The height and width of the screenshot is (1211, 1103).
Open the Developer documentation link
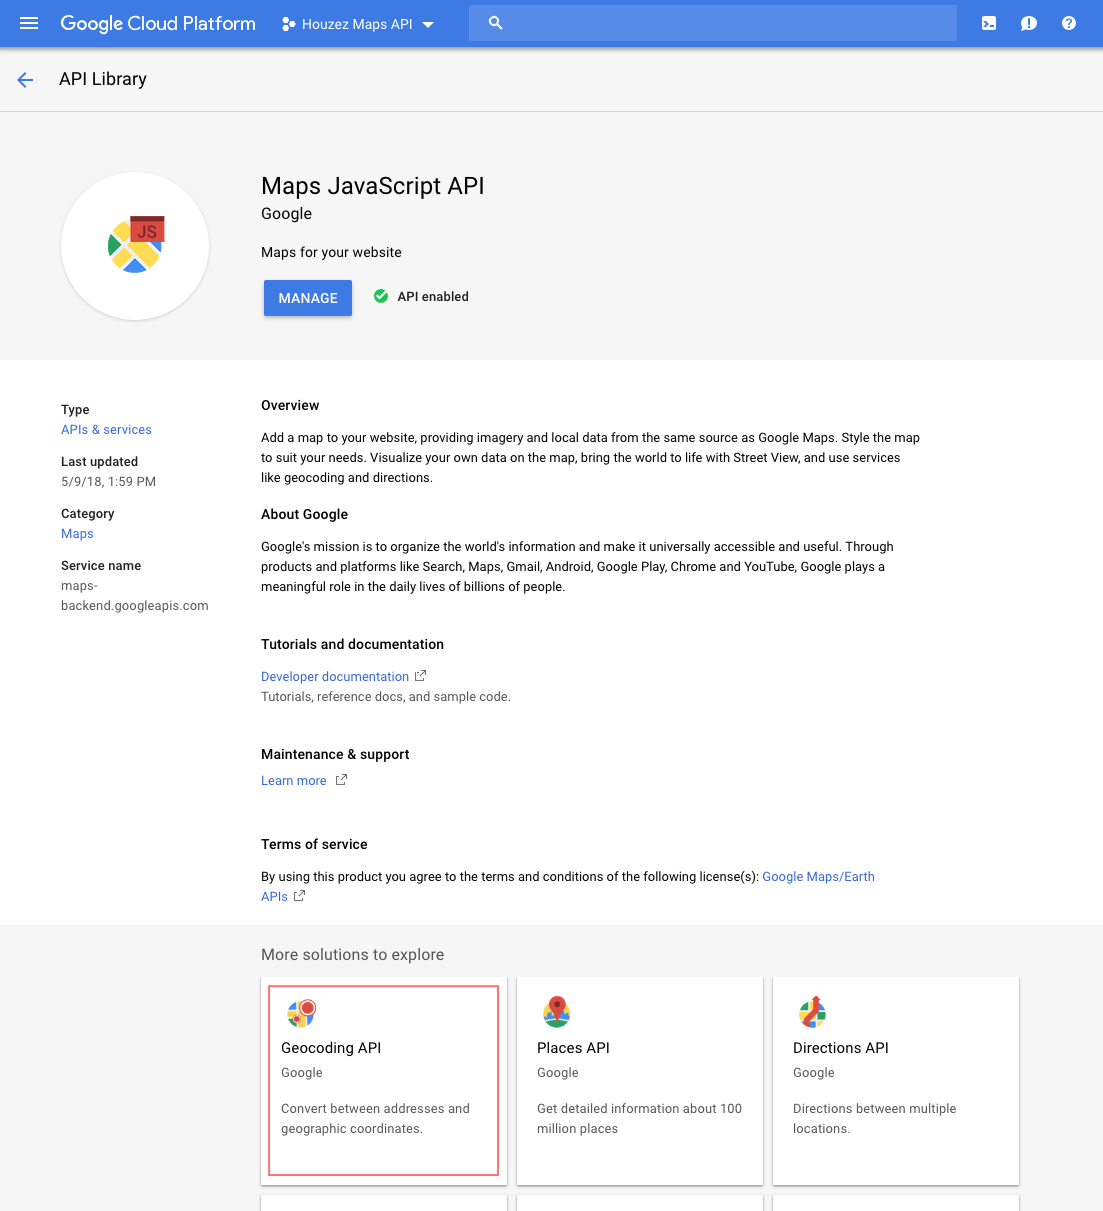click(335, 677)
